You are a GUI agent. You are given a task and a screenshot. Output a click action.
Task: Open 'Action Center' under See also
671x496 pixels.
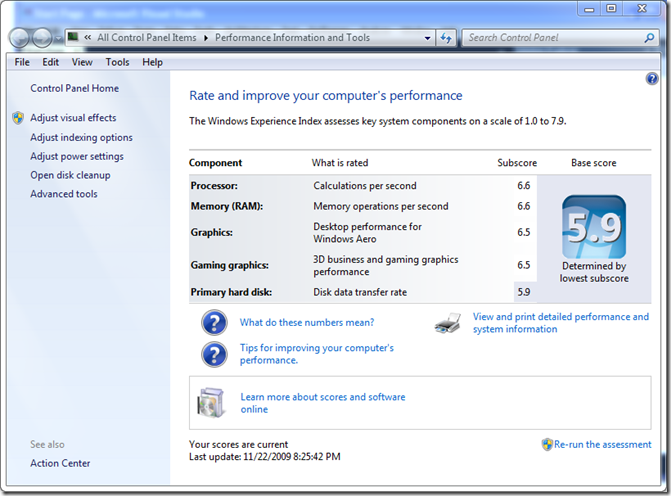coord(60,463)
